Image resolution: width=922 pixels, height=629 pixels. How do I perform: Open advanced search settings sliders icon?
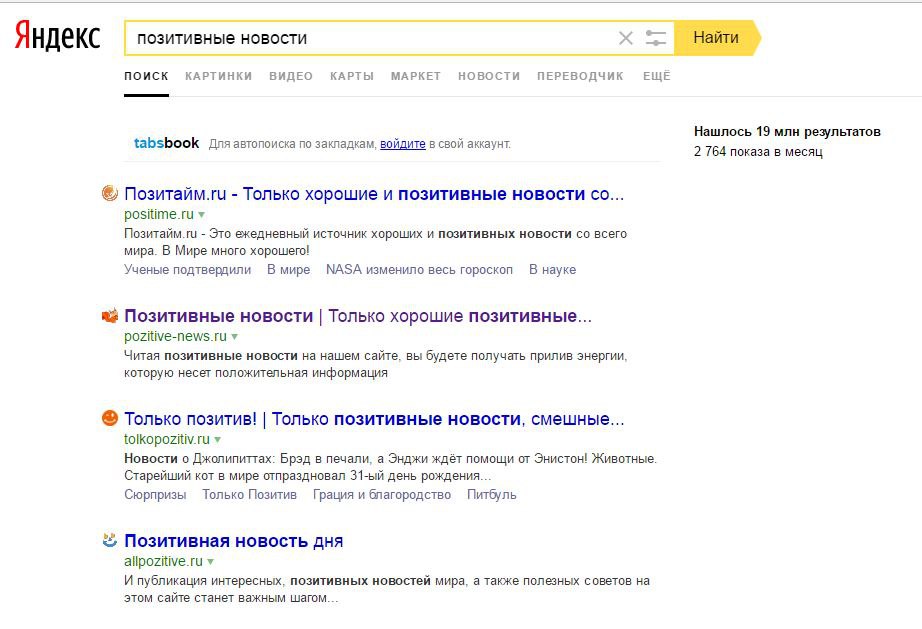click(x=655, y=38)
